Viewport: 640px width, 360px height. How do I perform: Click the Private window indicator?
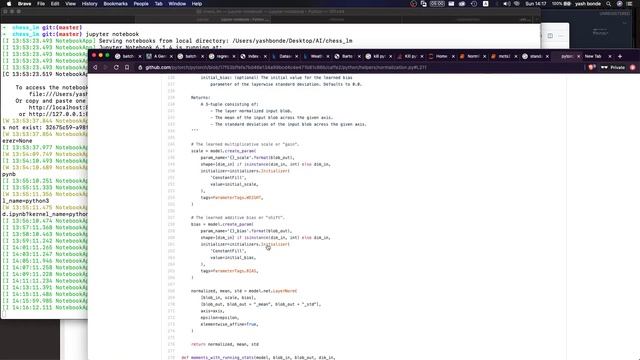pyautogui.click(x=613, y=67)
